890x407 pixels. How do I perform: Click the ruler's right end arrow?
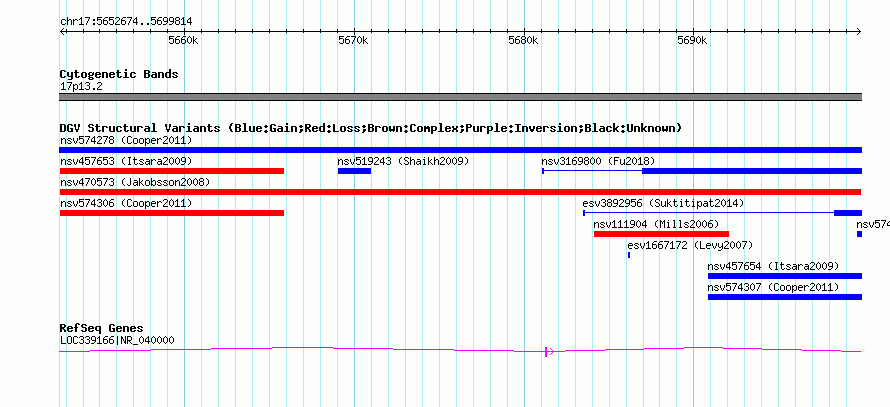click(x=858, y=32)
